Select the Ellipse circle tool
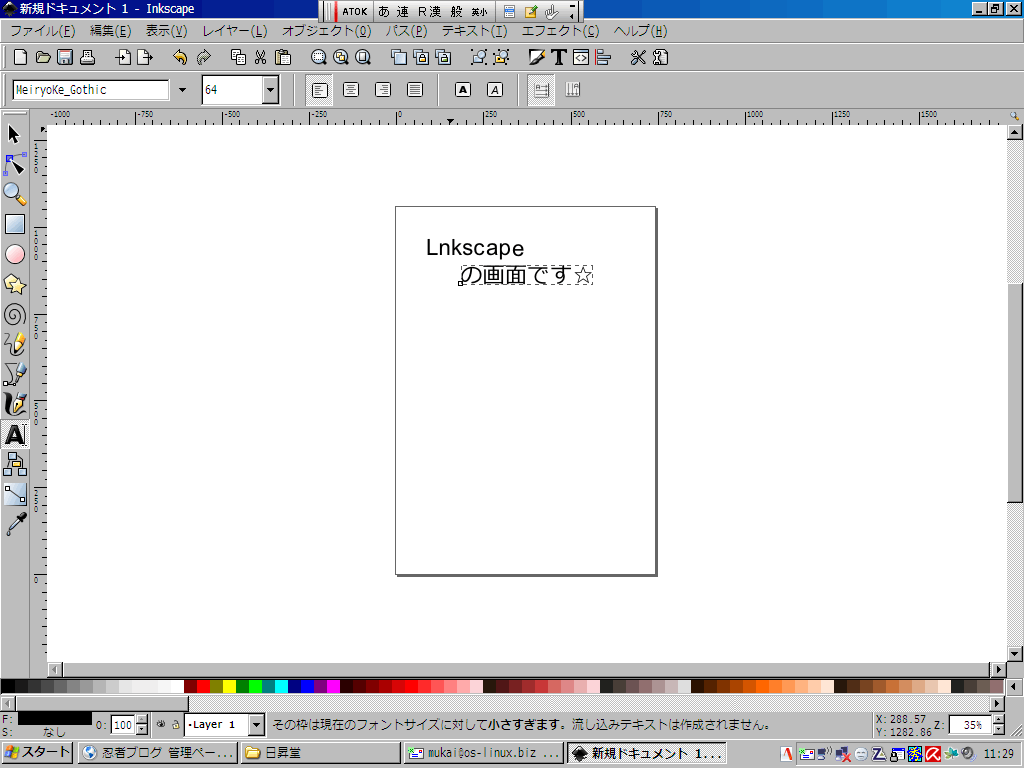Screen dimensions: 1024x768 [14, 254]
